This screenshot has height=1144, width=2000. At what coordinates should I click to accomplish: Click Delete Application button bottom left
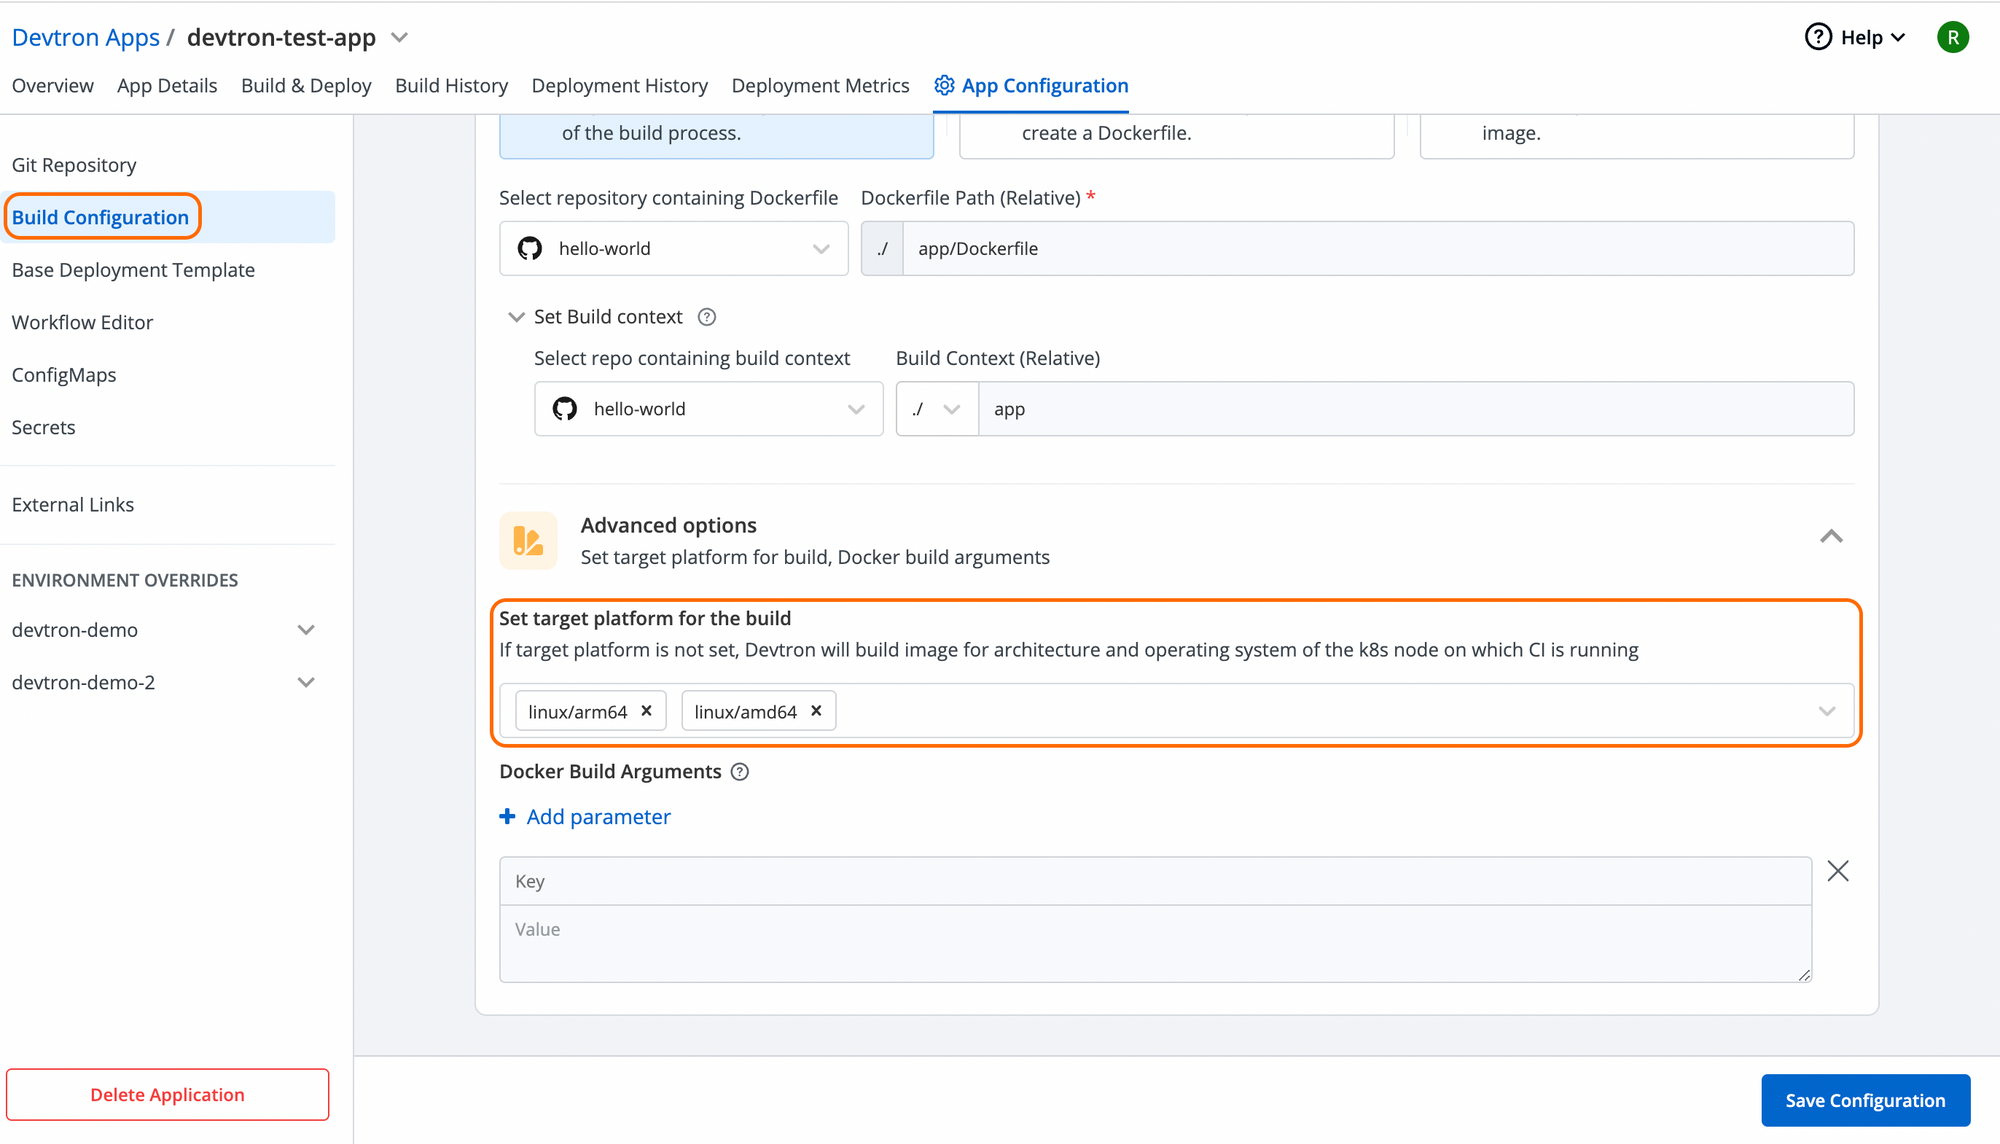pyautogui.click(x=166, y=1093)
